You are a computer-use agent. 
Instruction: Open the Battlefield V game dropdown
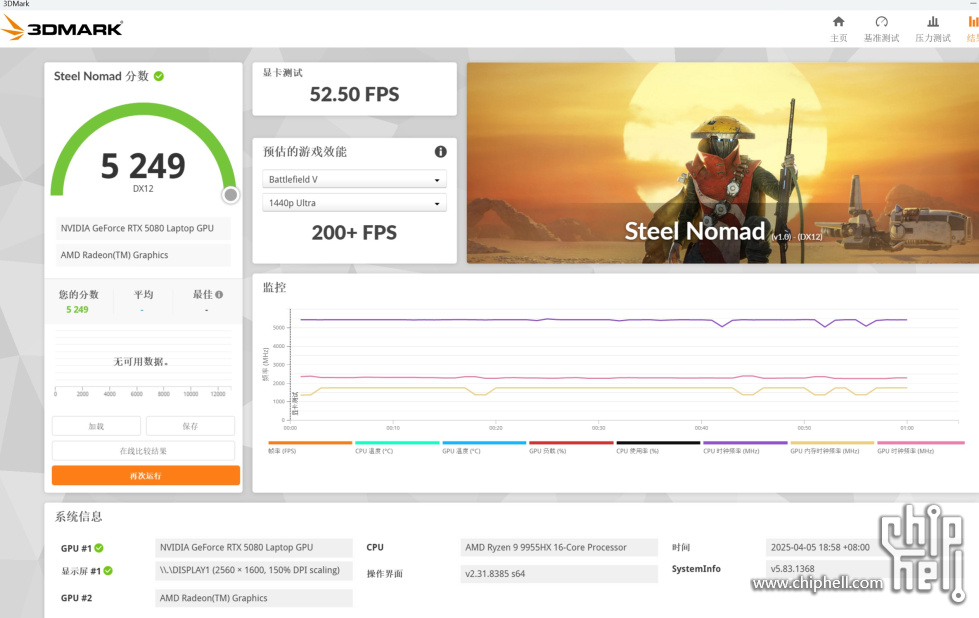tap(354, 179)
